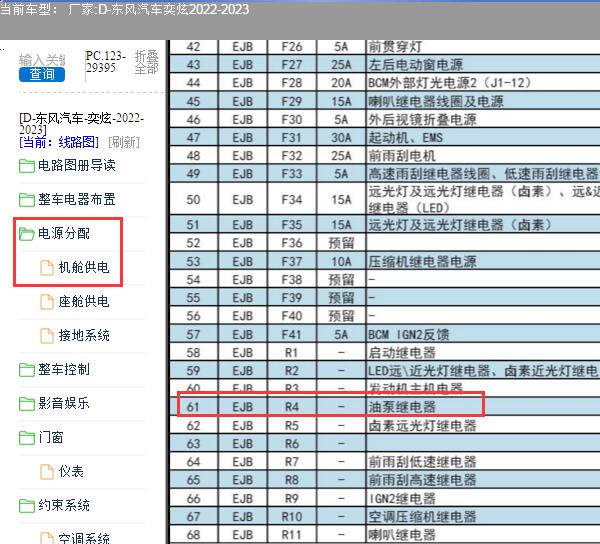Open the 空调系统 page
The height and width of the screenshot is (544, 600).
click(84, 538)
